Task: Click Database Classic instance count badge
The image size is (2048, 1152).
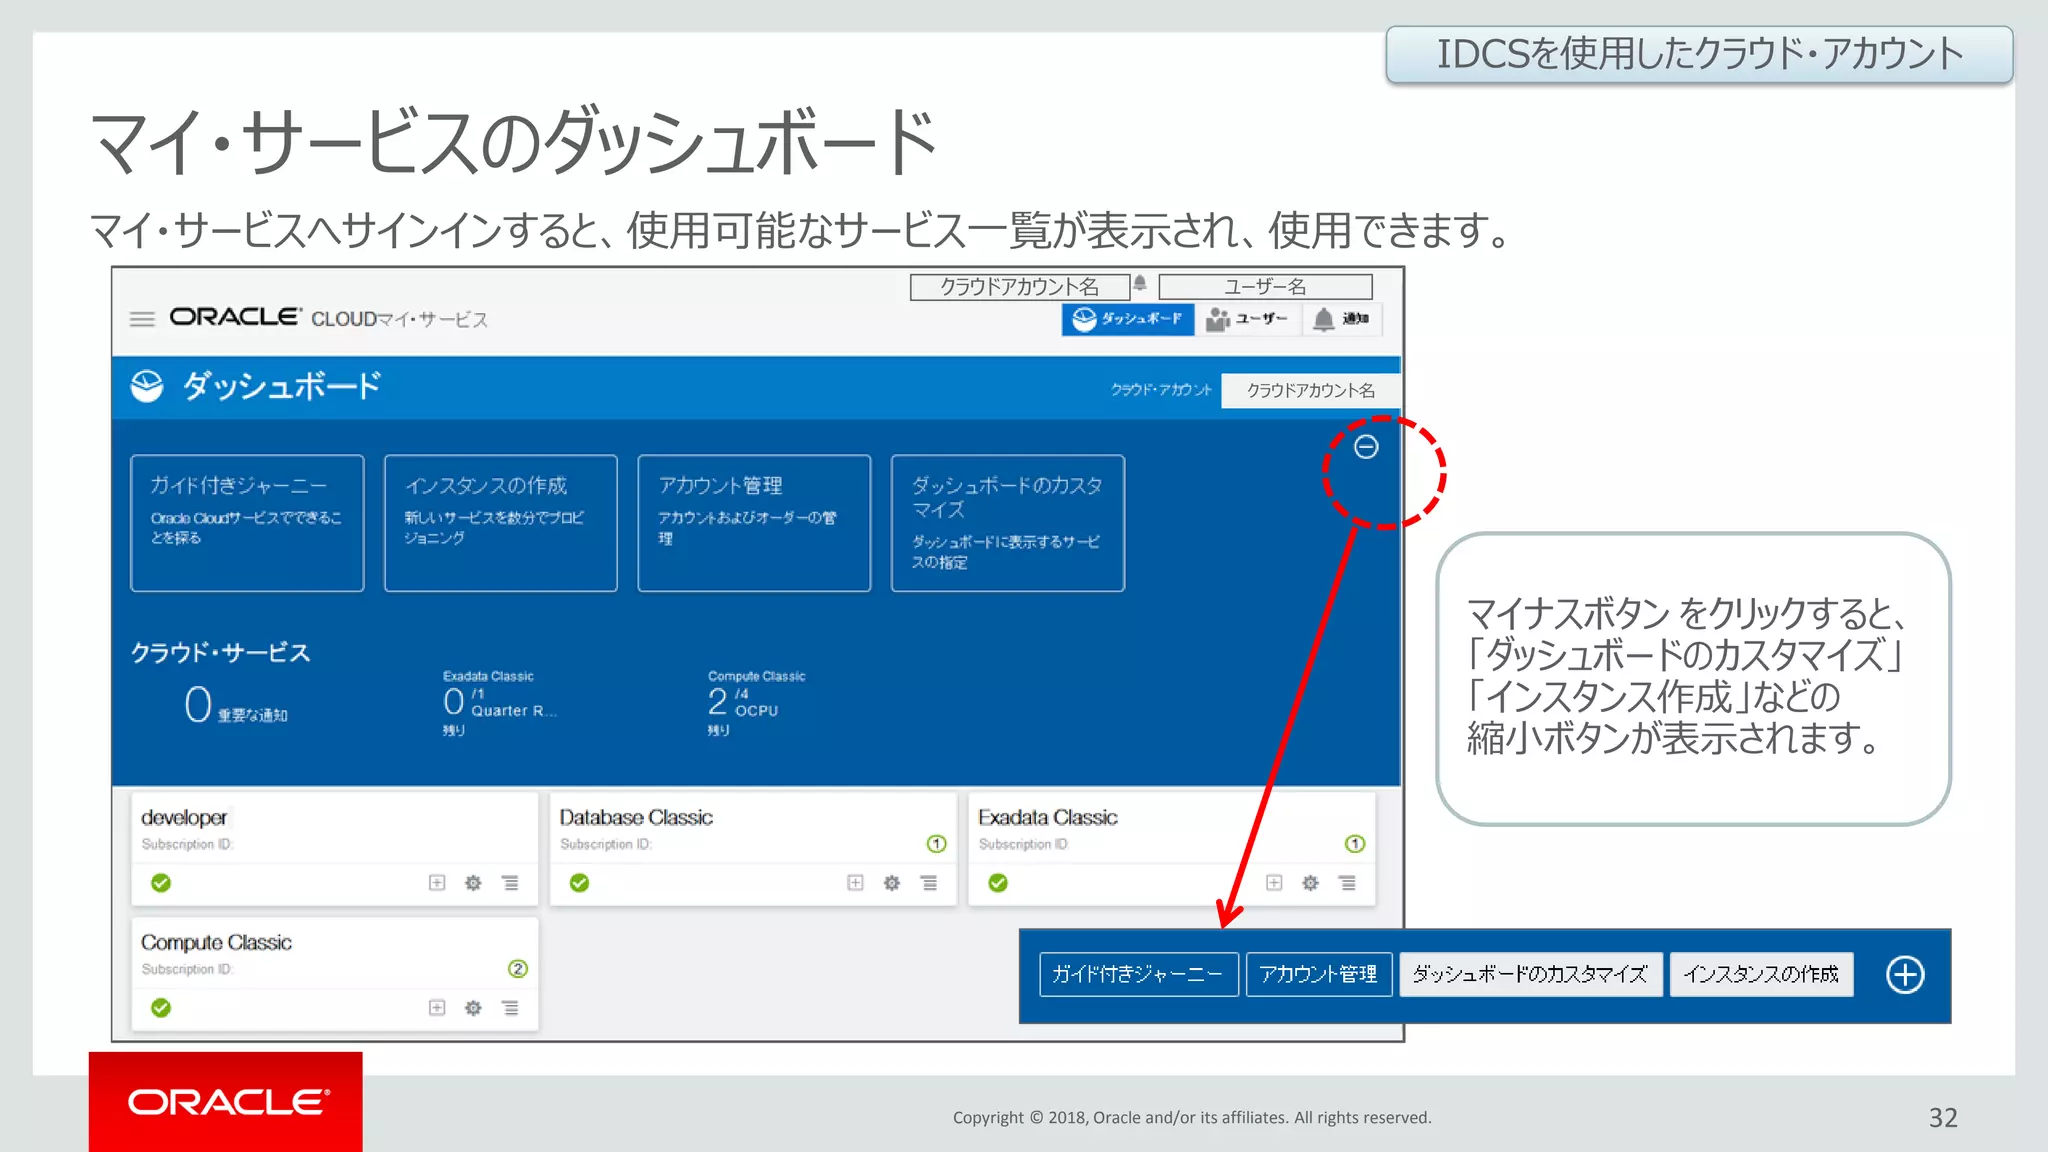Action: (x=936, y=844)
